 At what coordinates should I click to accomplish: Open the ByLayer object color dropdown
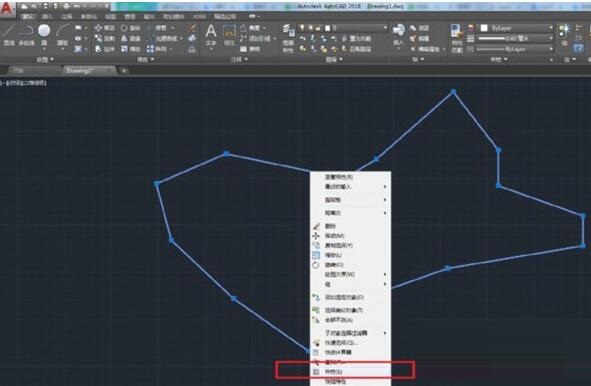550,28
